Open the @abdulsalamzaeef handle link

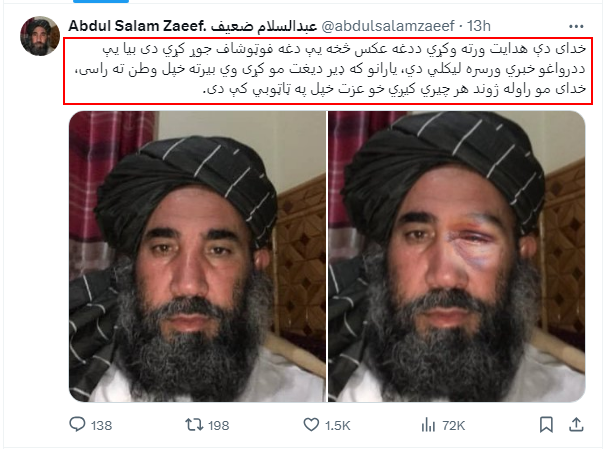pos(388,26)
